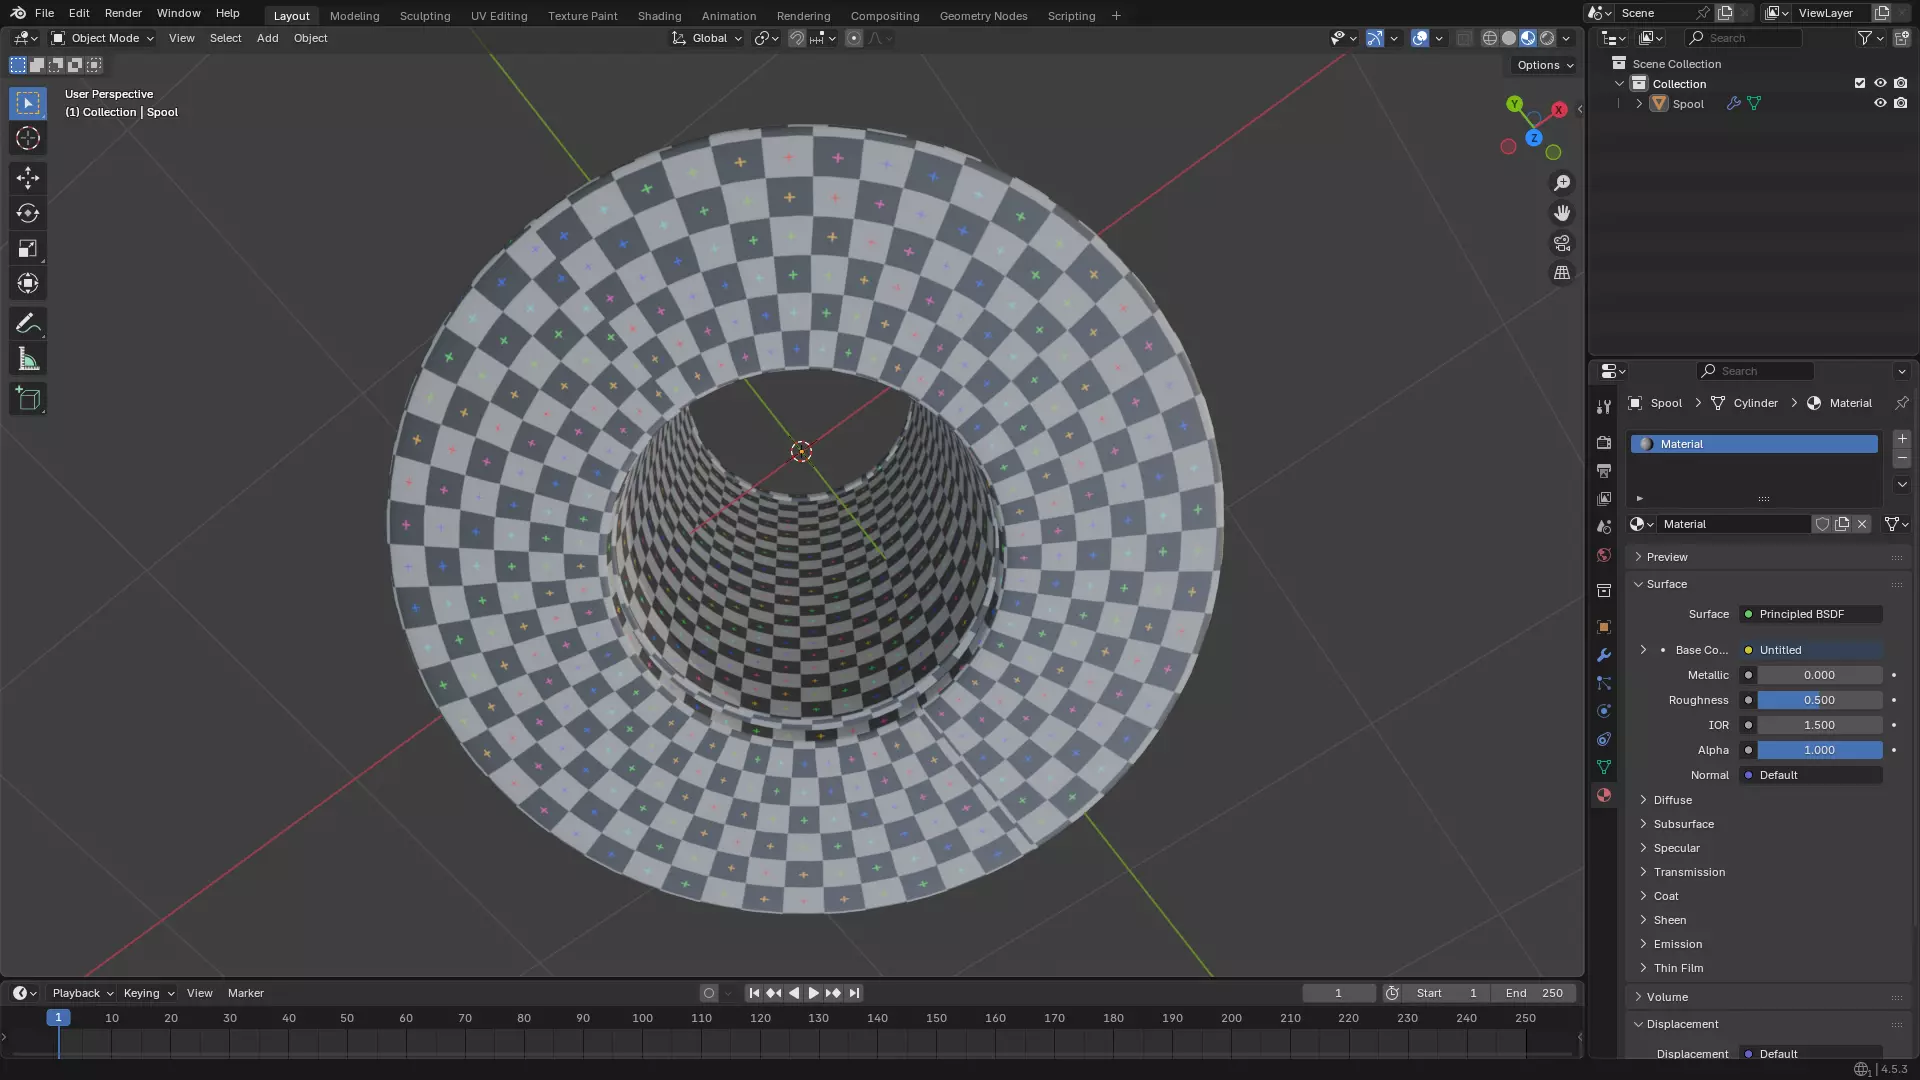The image size is (1920, 1080).
Task: Open the Render menu
Action: (x=123, y=13)
